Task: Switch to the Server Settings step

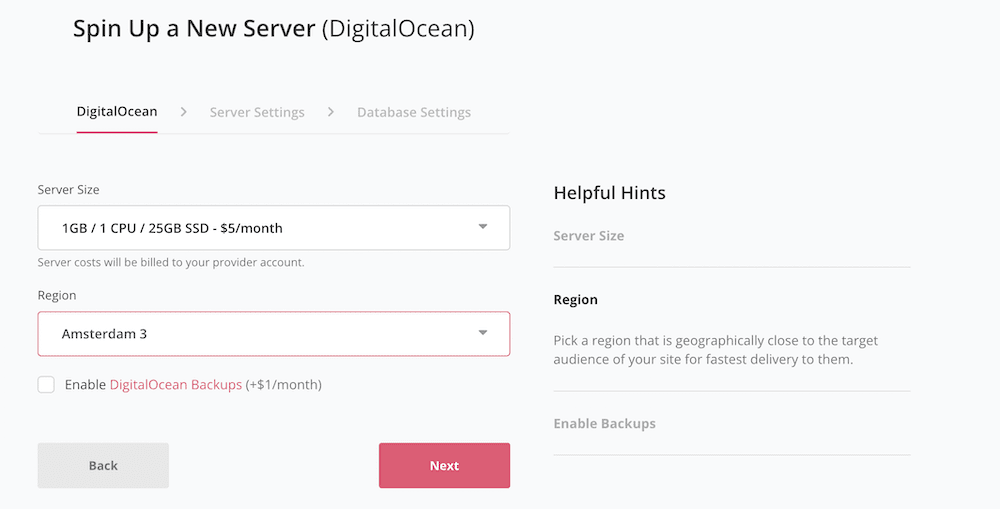Action: point(257,112)
